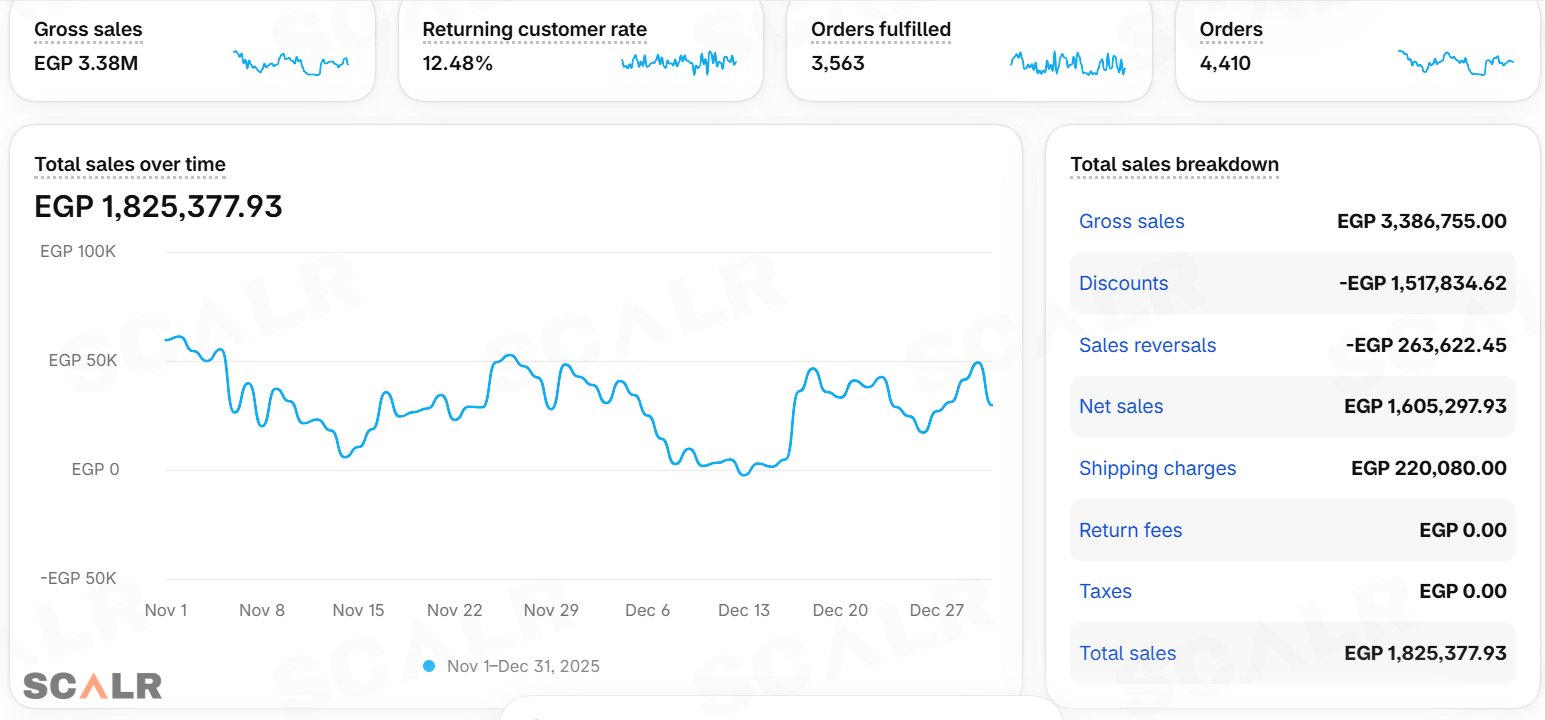Open the Total sales link in breakdown list
Image resolution: width=1545 pixels, height=720 pixels.
pyautogui.click(x=1127, y=654)
